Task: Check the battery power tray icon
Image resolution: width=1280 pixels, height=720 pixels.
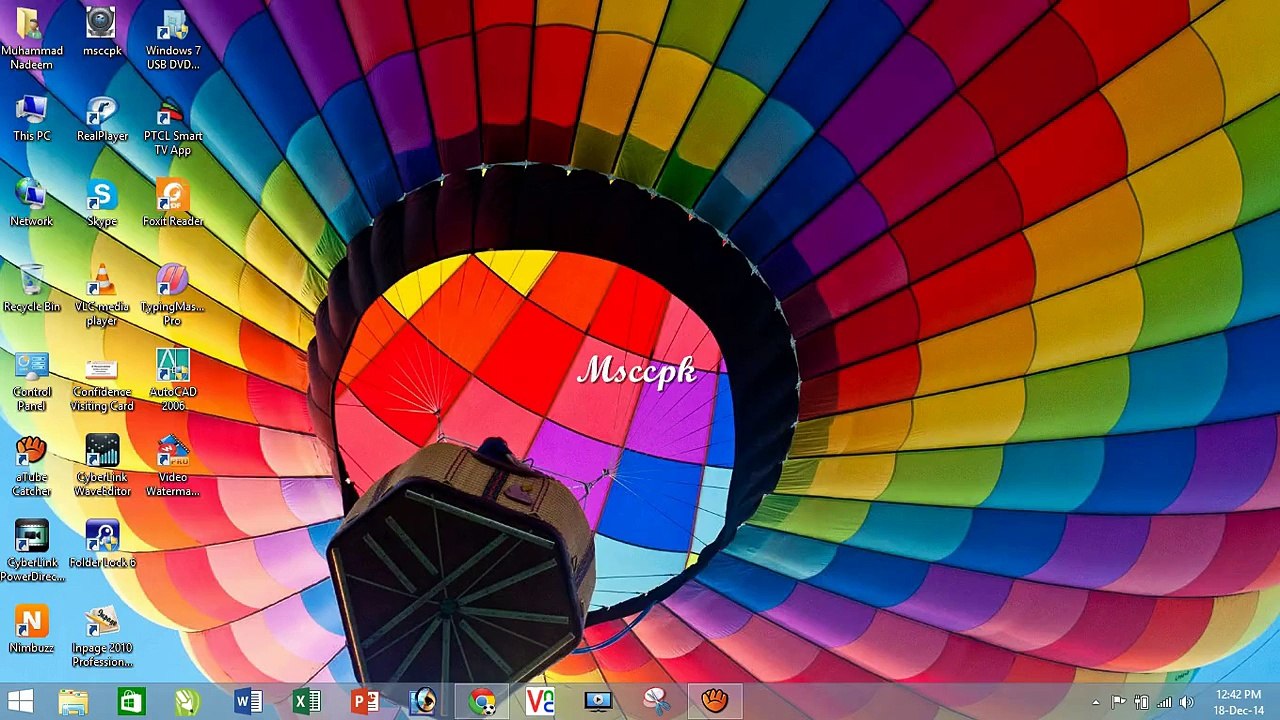Action: 1141,702
